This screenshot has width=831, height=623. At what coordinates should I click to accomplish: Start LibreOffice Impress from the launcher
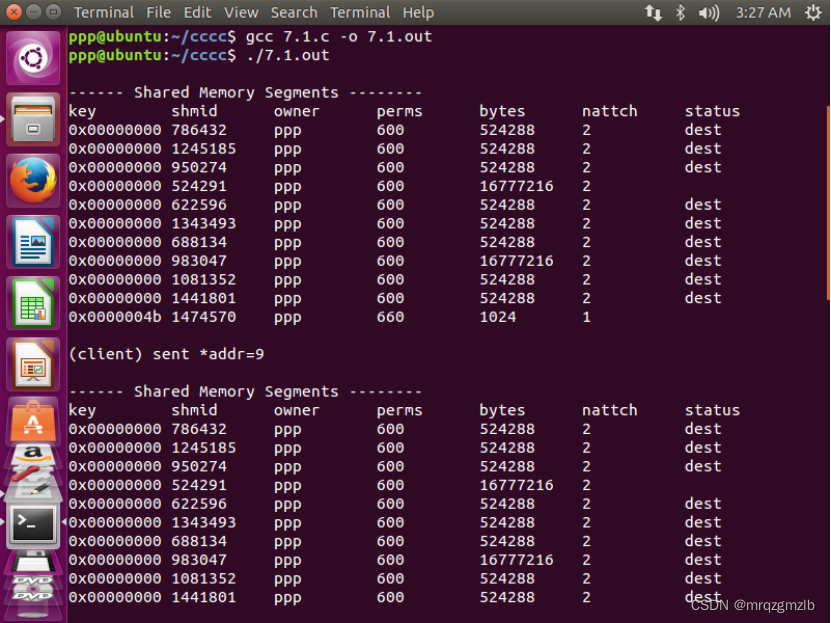pyautogui.click(x=33, y=365)
